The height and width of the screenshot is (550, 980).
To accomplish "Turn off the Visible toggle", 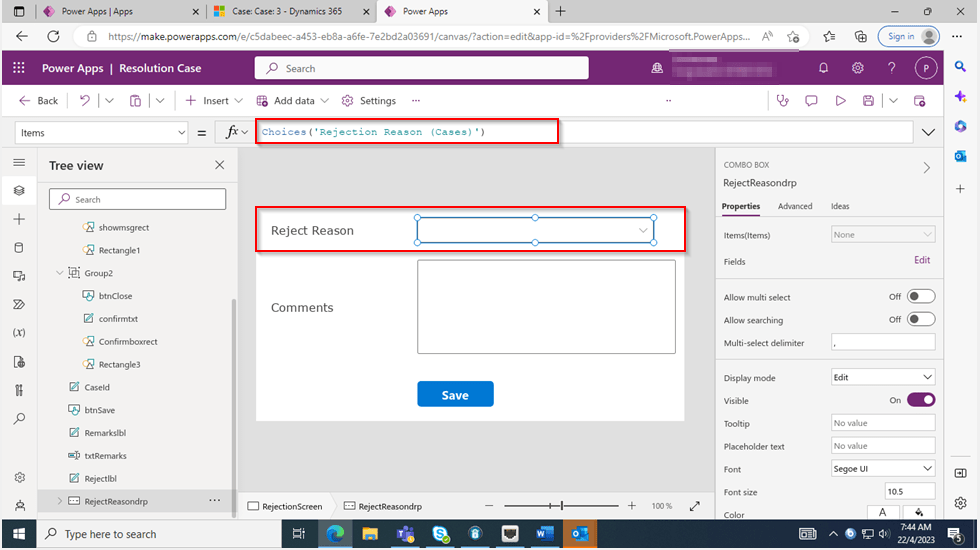I will click(x=920, y=400).
